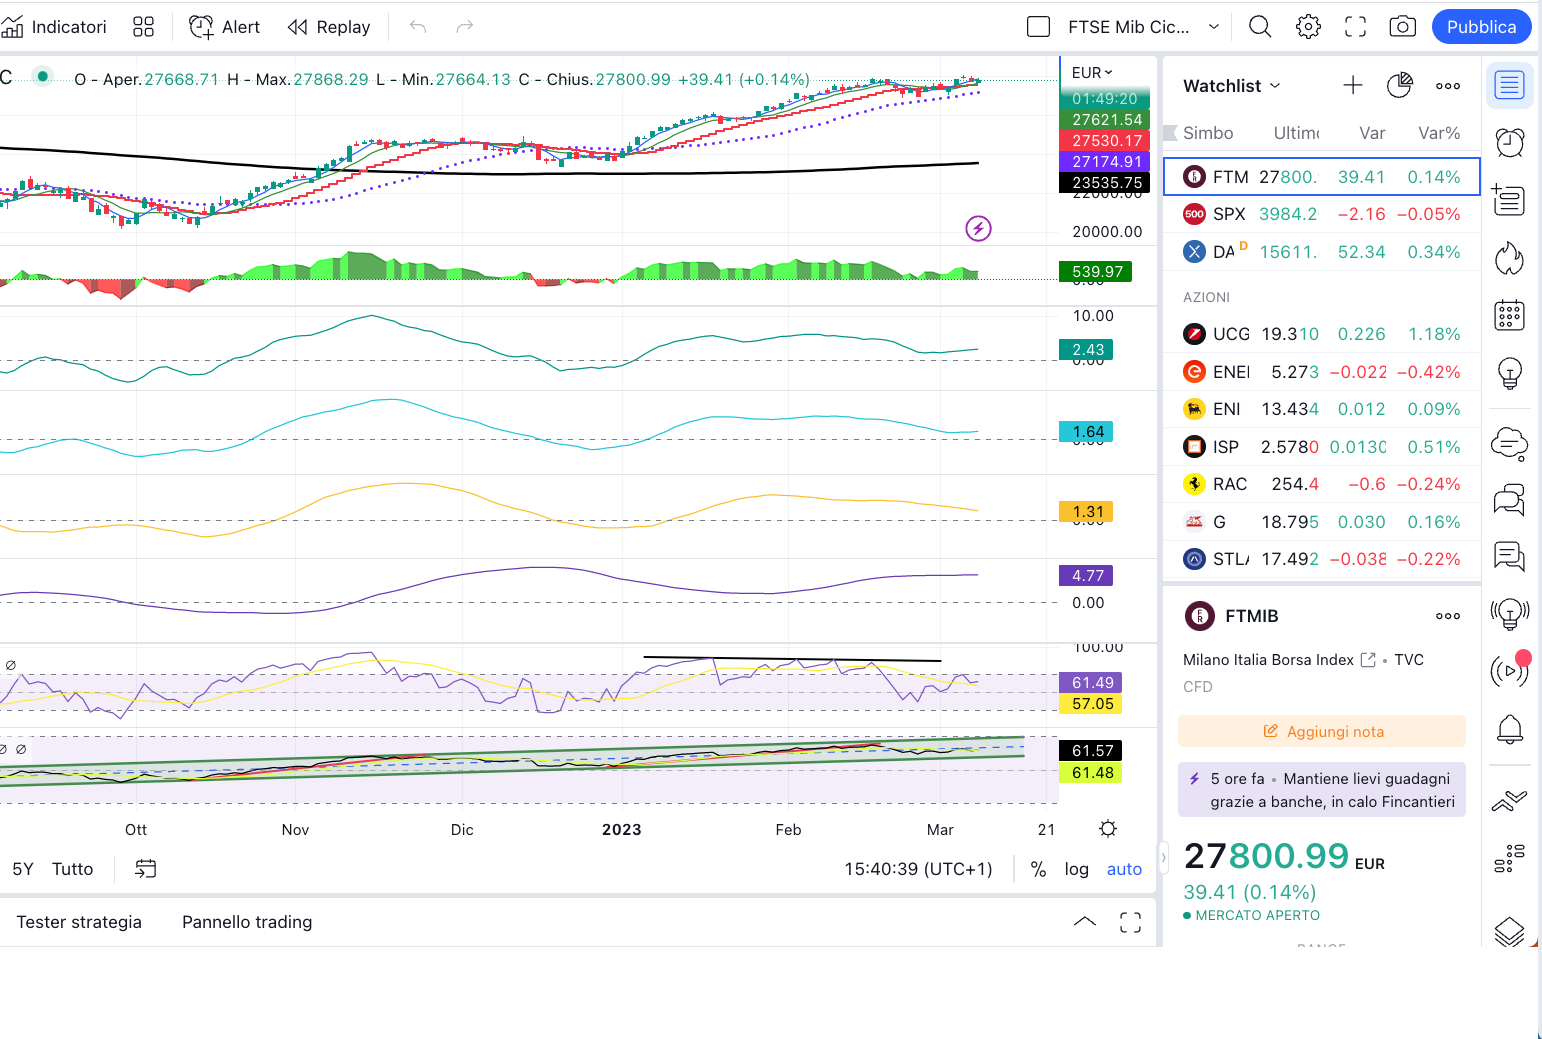Image resolution: width=1542 pixels, height=1039 pixels.
Task: Open order panel arrows icon
Action: (x=1509, y=800)
